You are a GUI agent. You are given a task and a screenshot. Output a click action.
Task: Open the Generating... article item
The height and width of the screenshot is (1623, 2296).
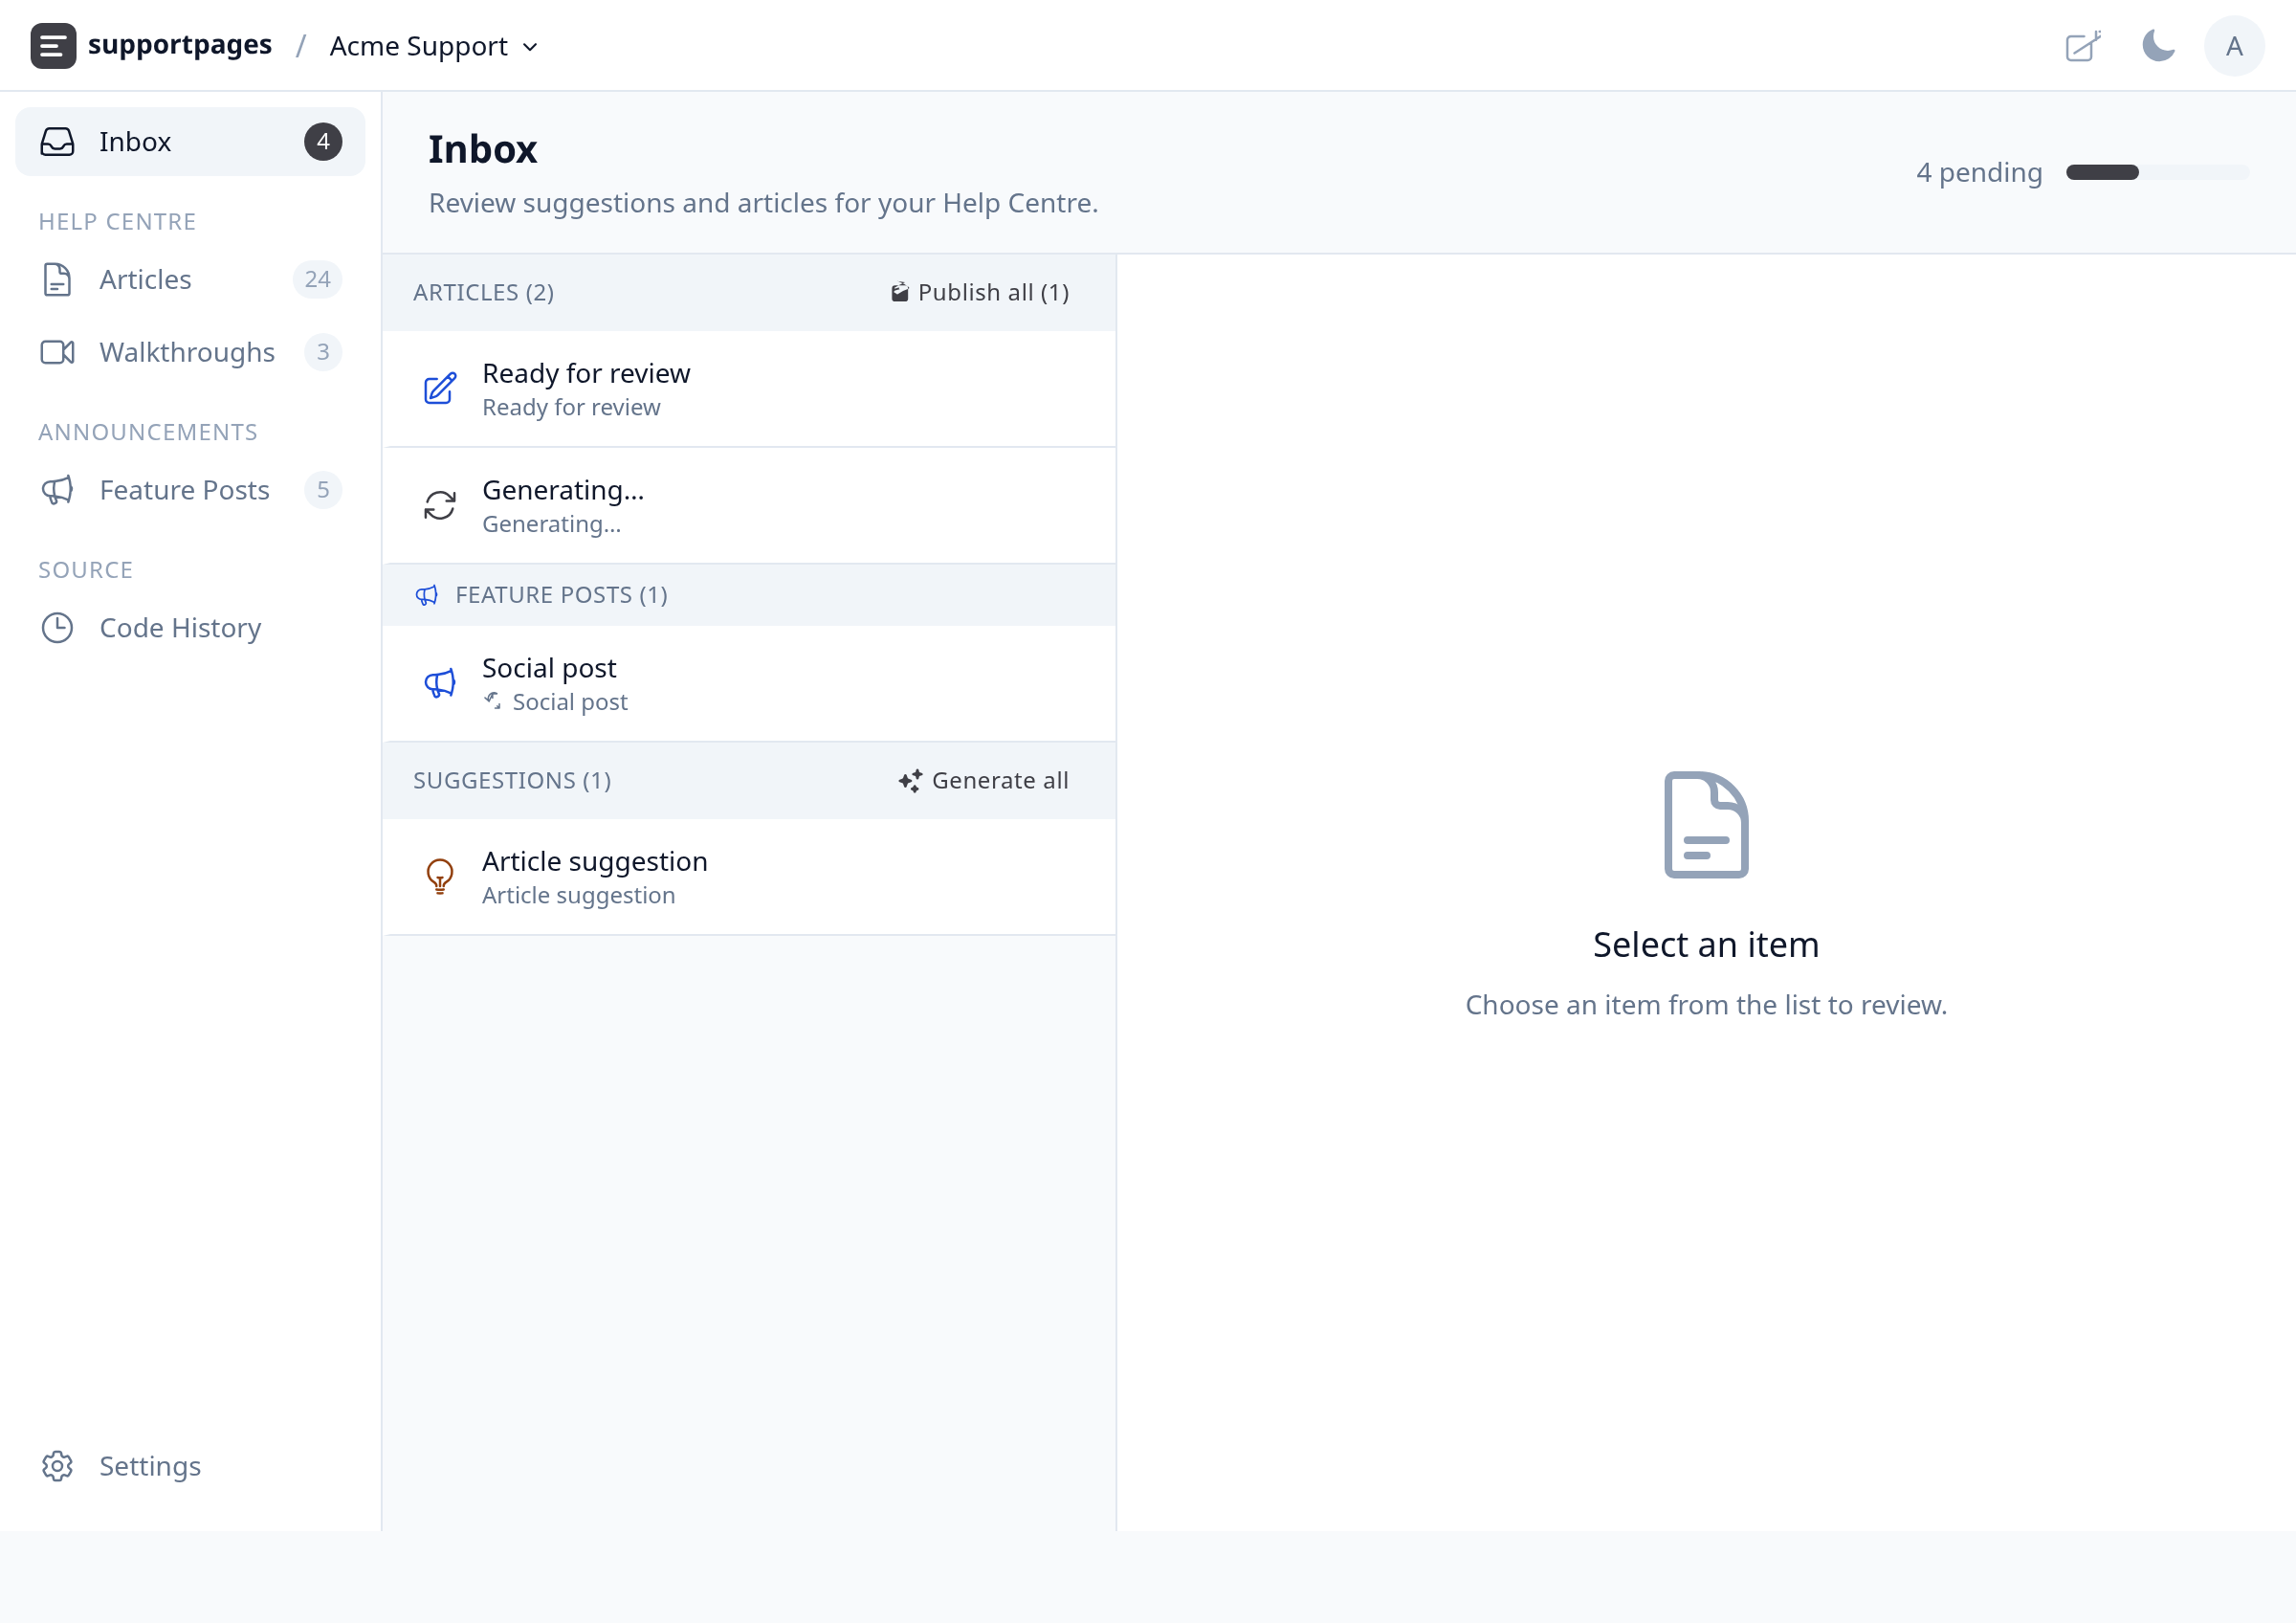click(x=749, y=506)
